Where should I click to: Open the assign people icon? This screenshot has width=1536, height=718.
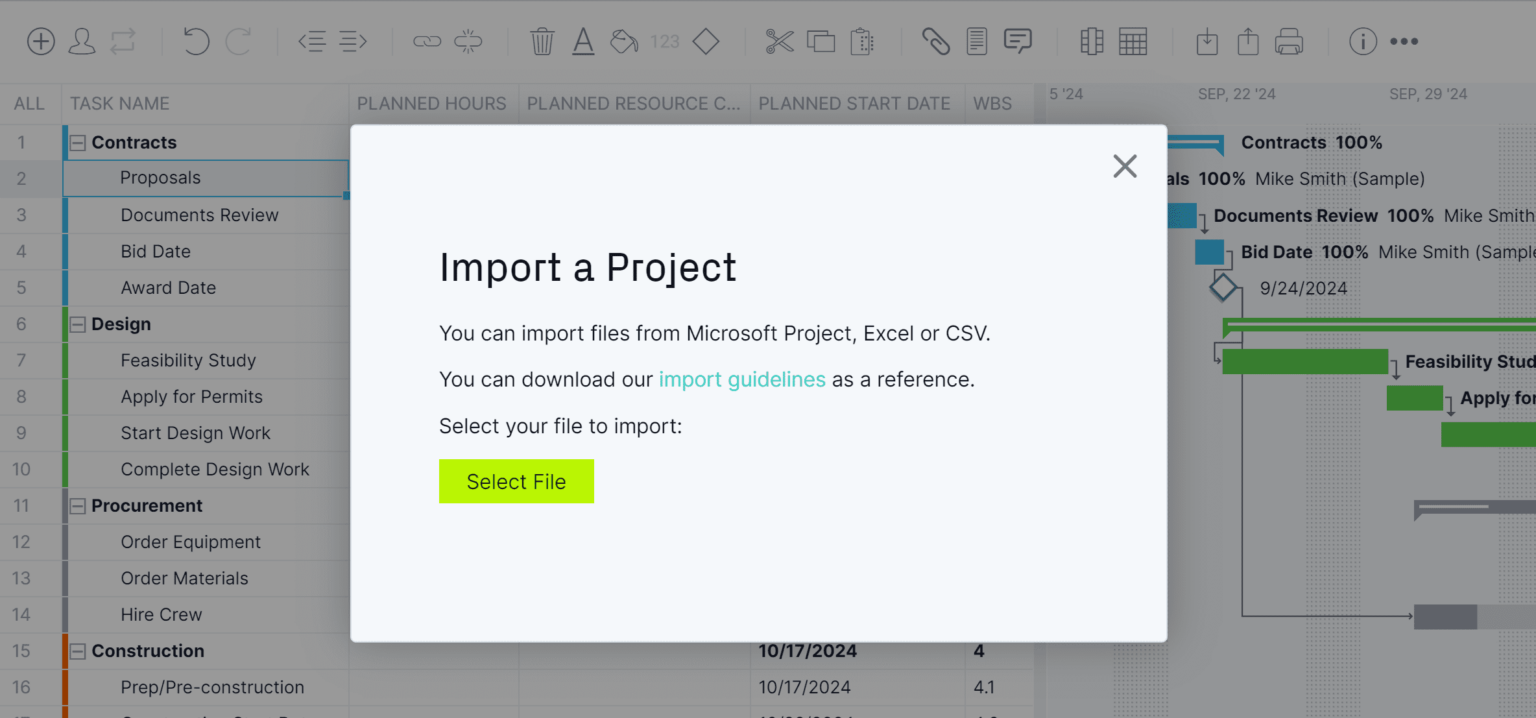point(82,41)
